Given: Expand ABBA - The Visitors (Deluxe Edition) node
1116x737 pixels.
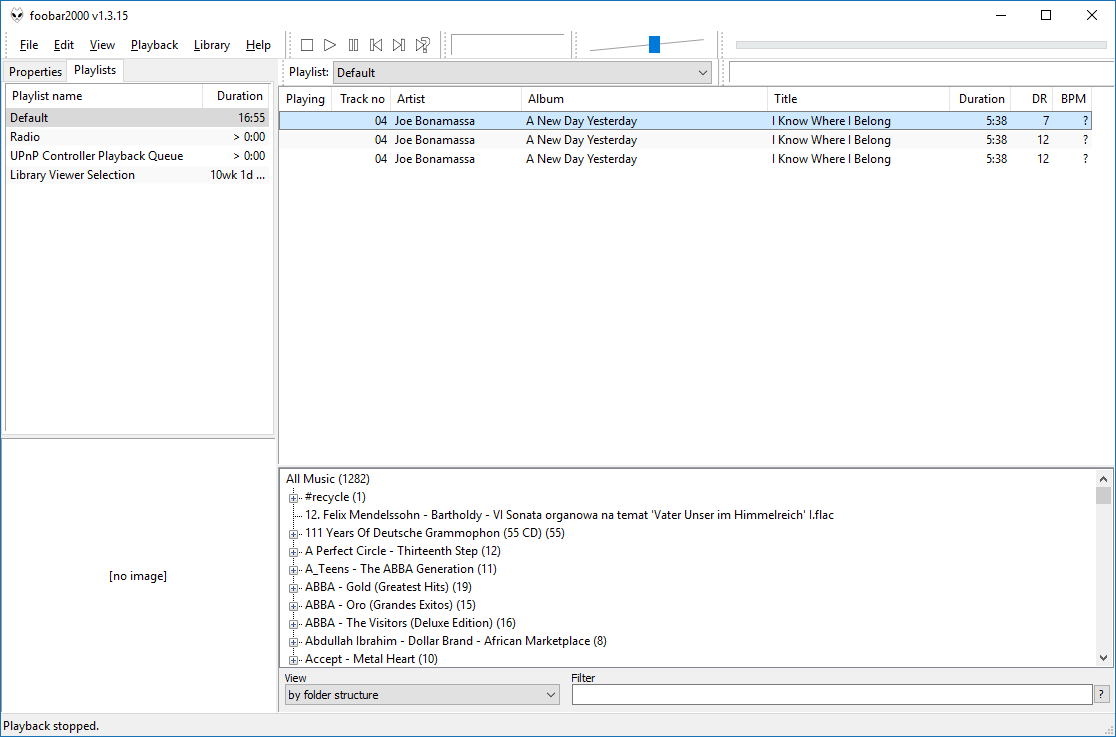Looking at the screenshot, I should point(293,624).
